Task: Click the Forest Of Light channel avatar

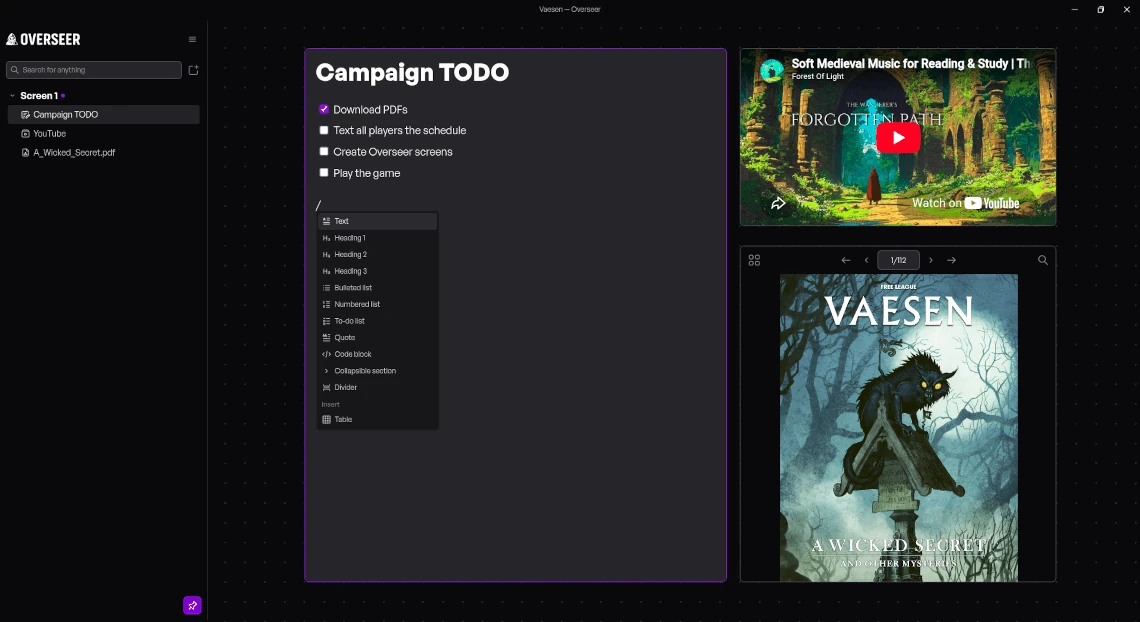Action: click(771, 70)
